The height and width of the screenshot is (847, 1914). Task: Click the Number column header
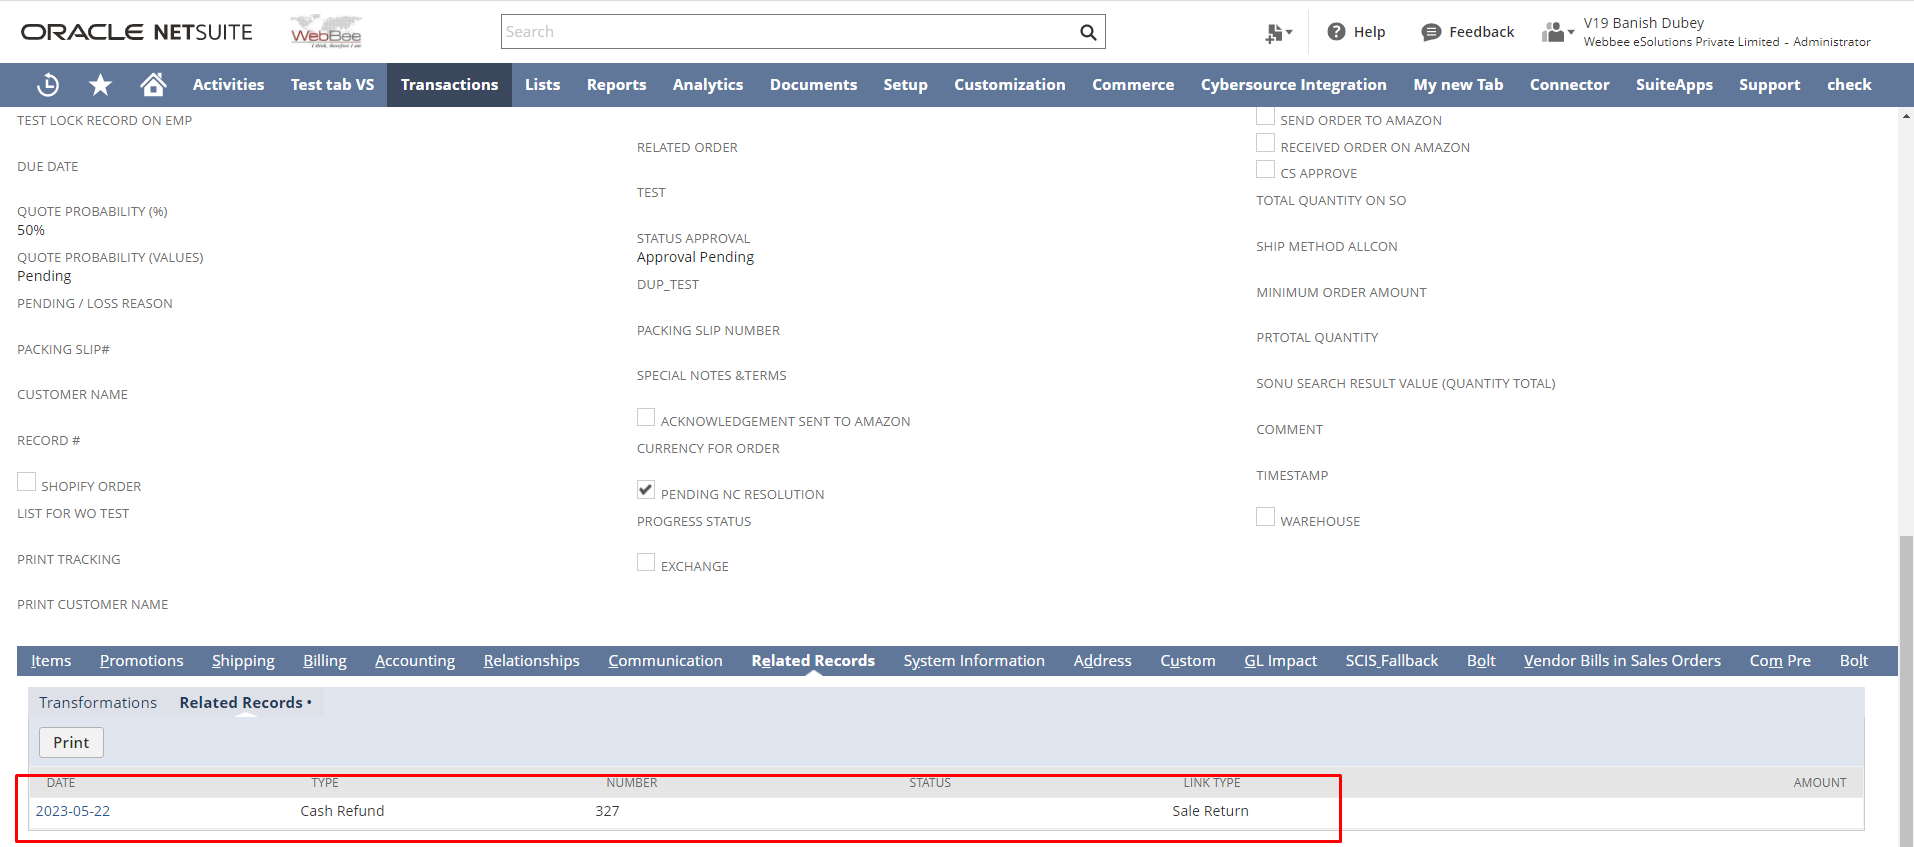click(x=631, y=783)
